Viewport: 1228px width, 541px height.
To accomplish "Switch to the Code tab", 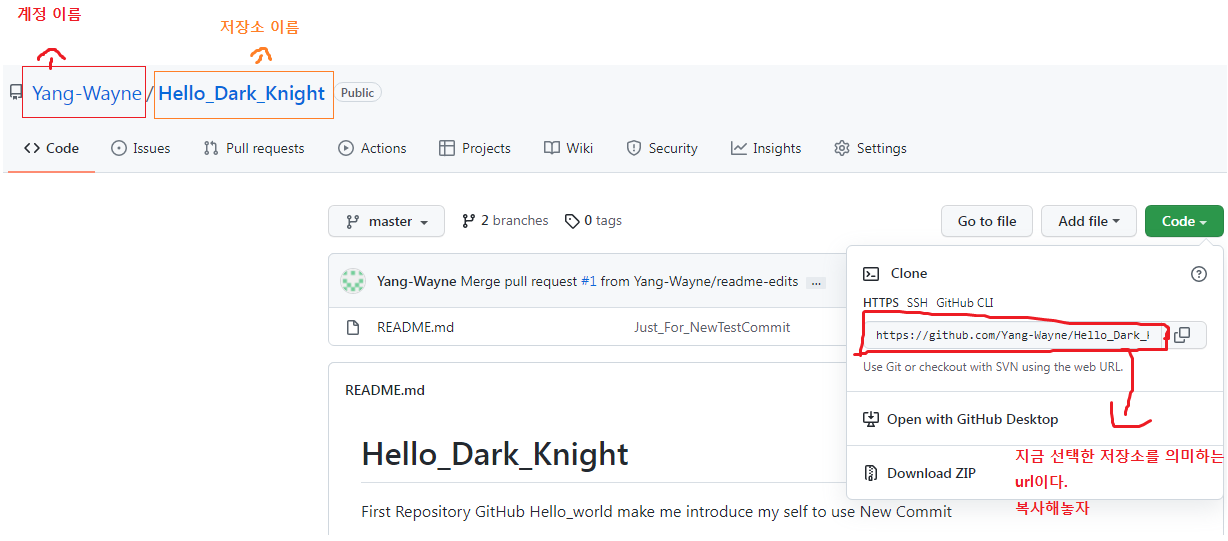I will pos(51,148).
